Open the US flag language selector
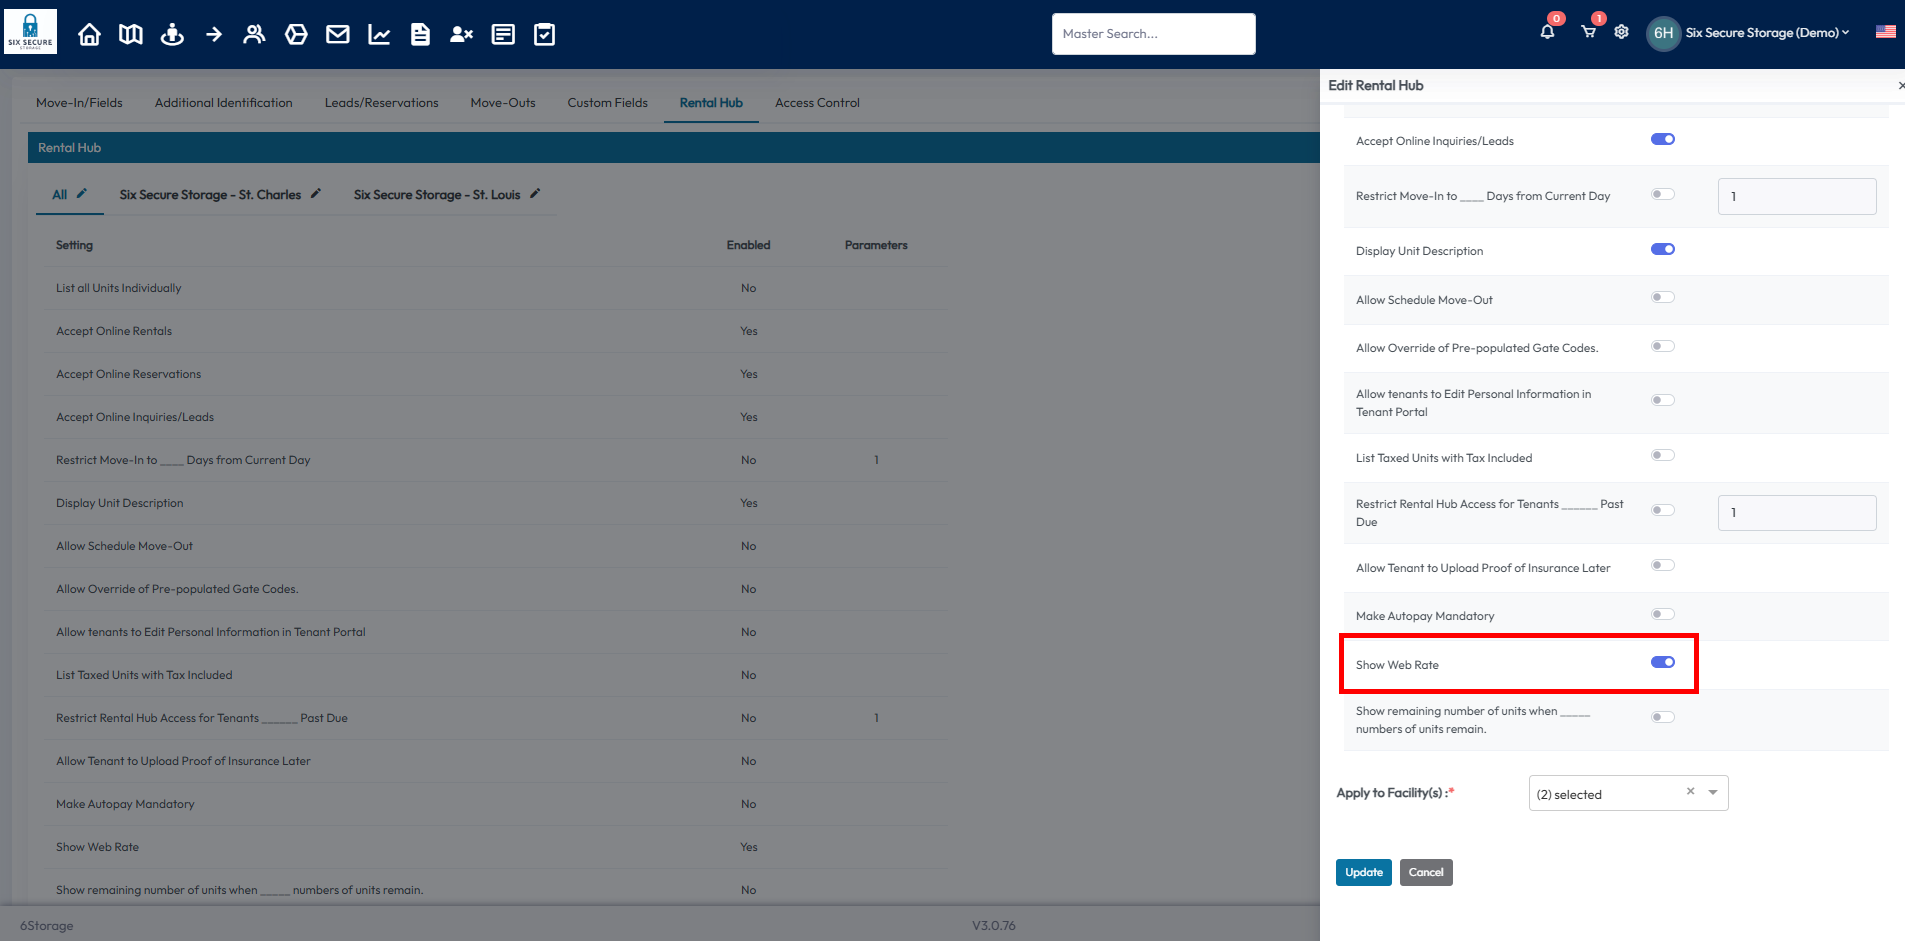Viewport: 1905px width, 941px height. [1885, 32]
